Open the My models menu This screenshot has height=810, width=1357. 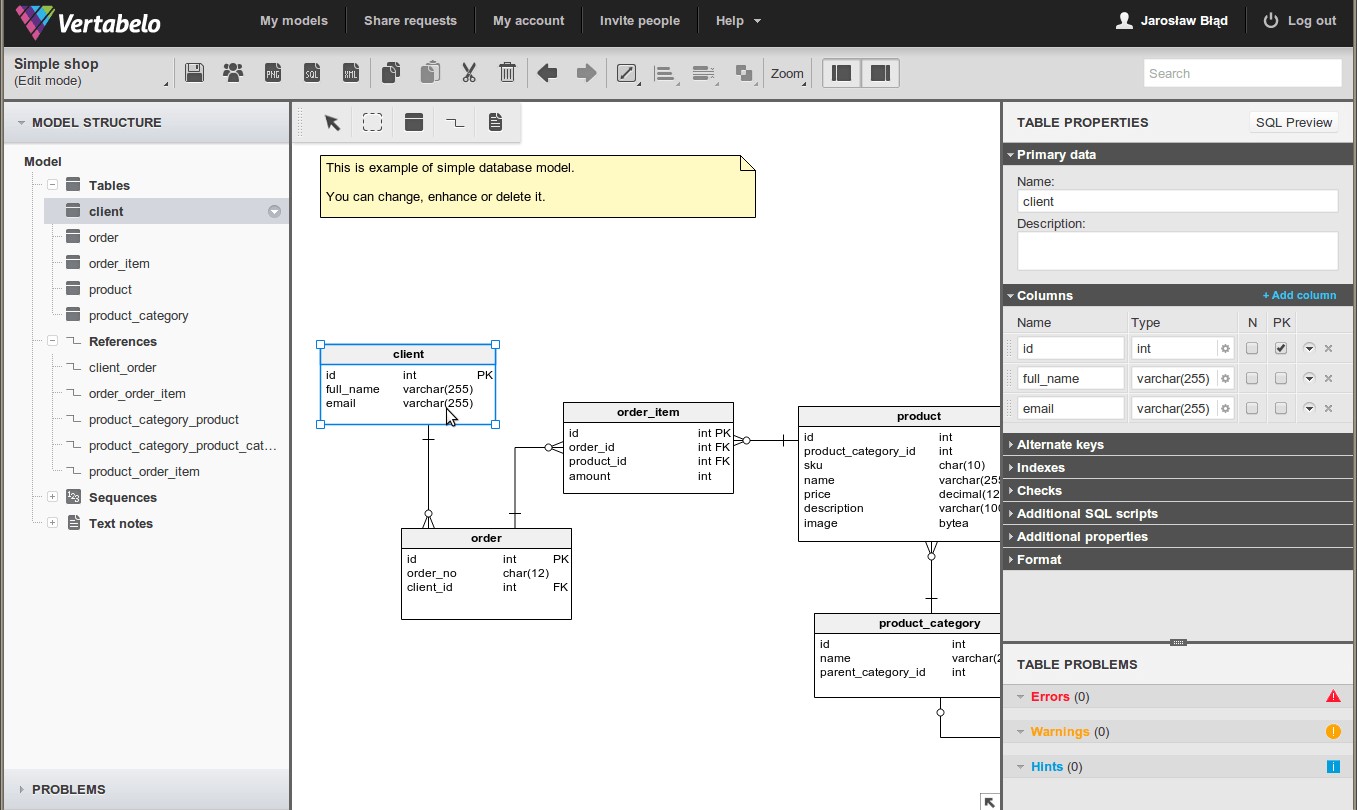[293, 21]
